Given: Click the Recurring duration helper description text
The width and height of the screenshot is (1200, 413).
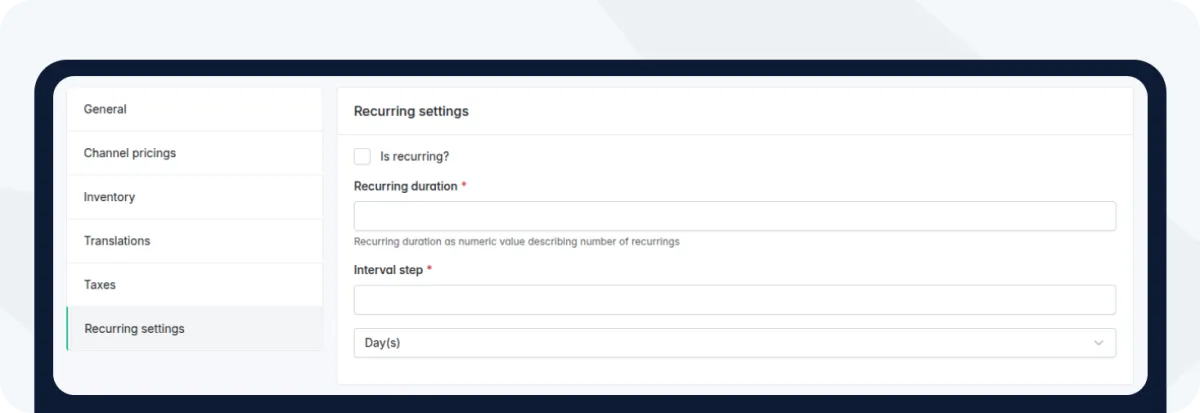Looking at the screenshot, I should 516,242.
